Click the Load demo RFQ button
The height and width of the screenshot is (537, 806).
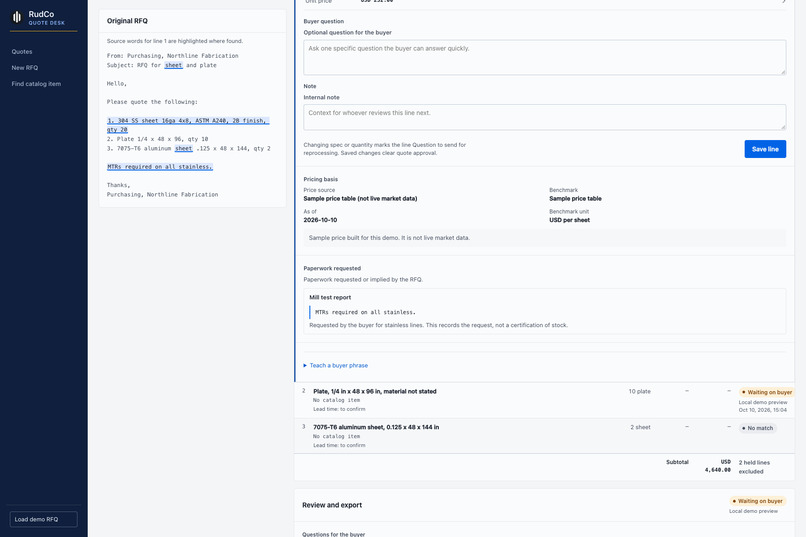44,519
